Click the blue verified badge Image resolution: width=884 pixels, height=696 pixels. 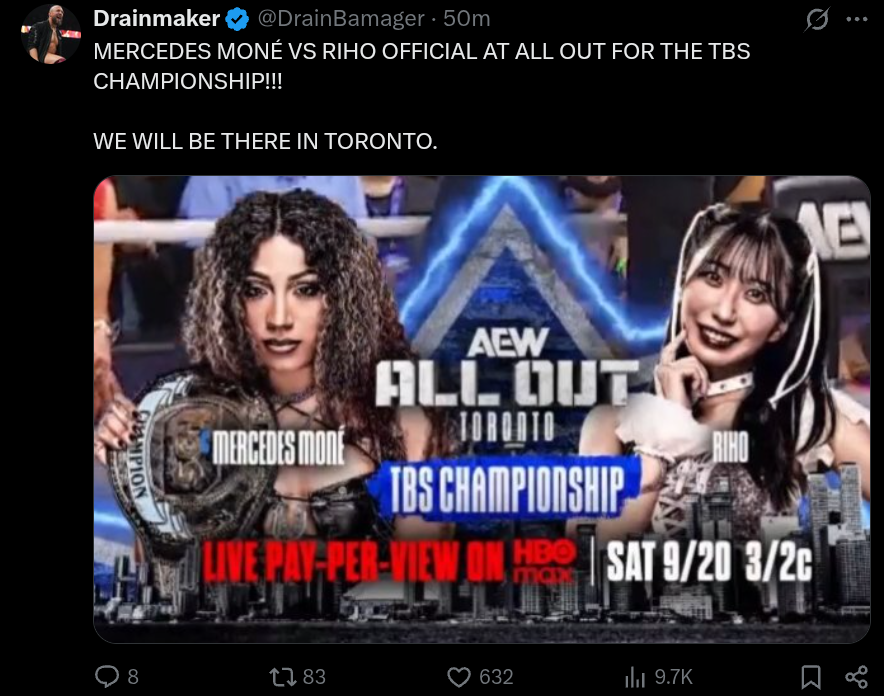(237, 19)
